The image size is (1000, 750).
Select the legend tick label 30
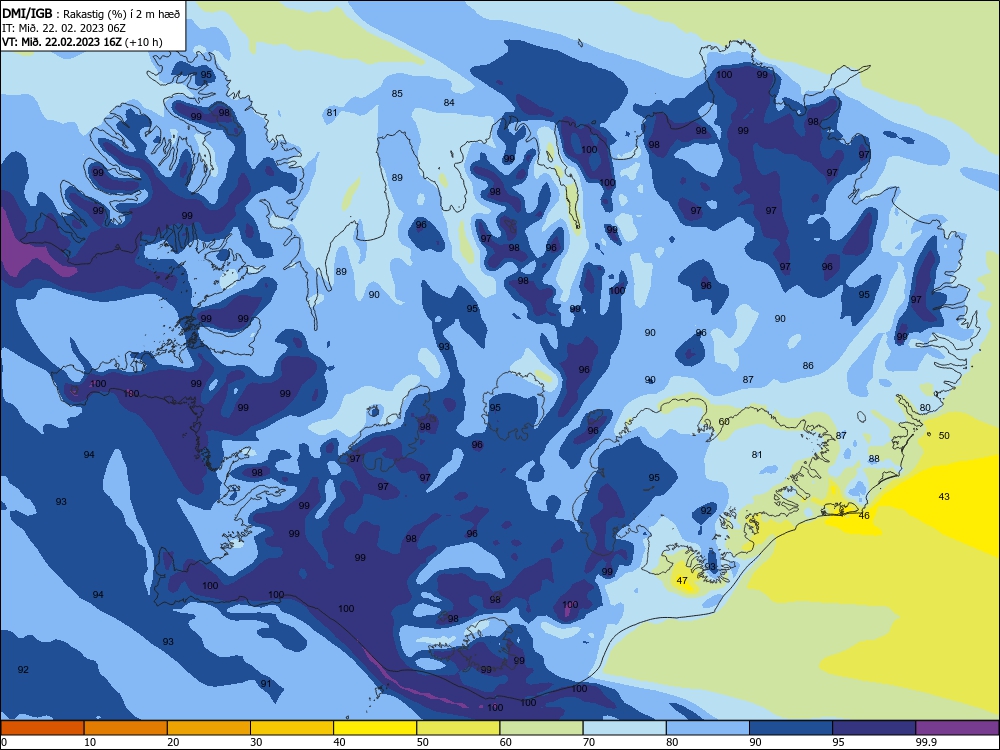(x=256, y=742)
